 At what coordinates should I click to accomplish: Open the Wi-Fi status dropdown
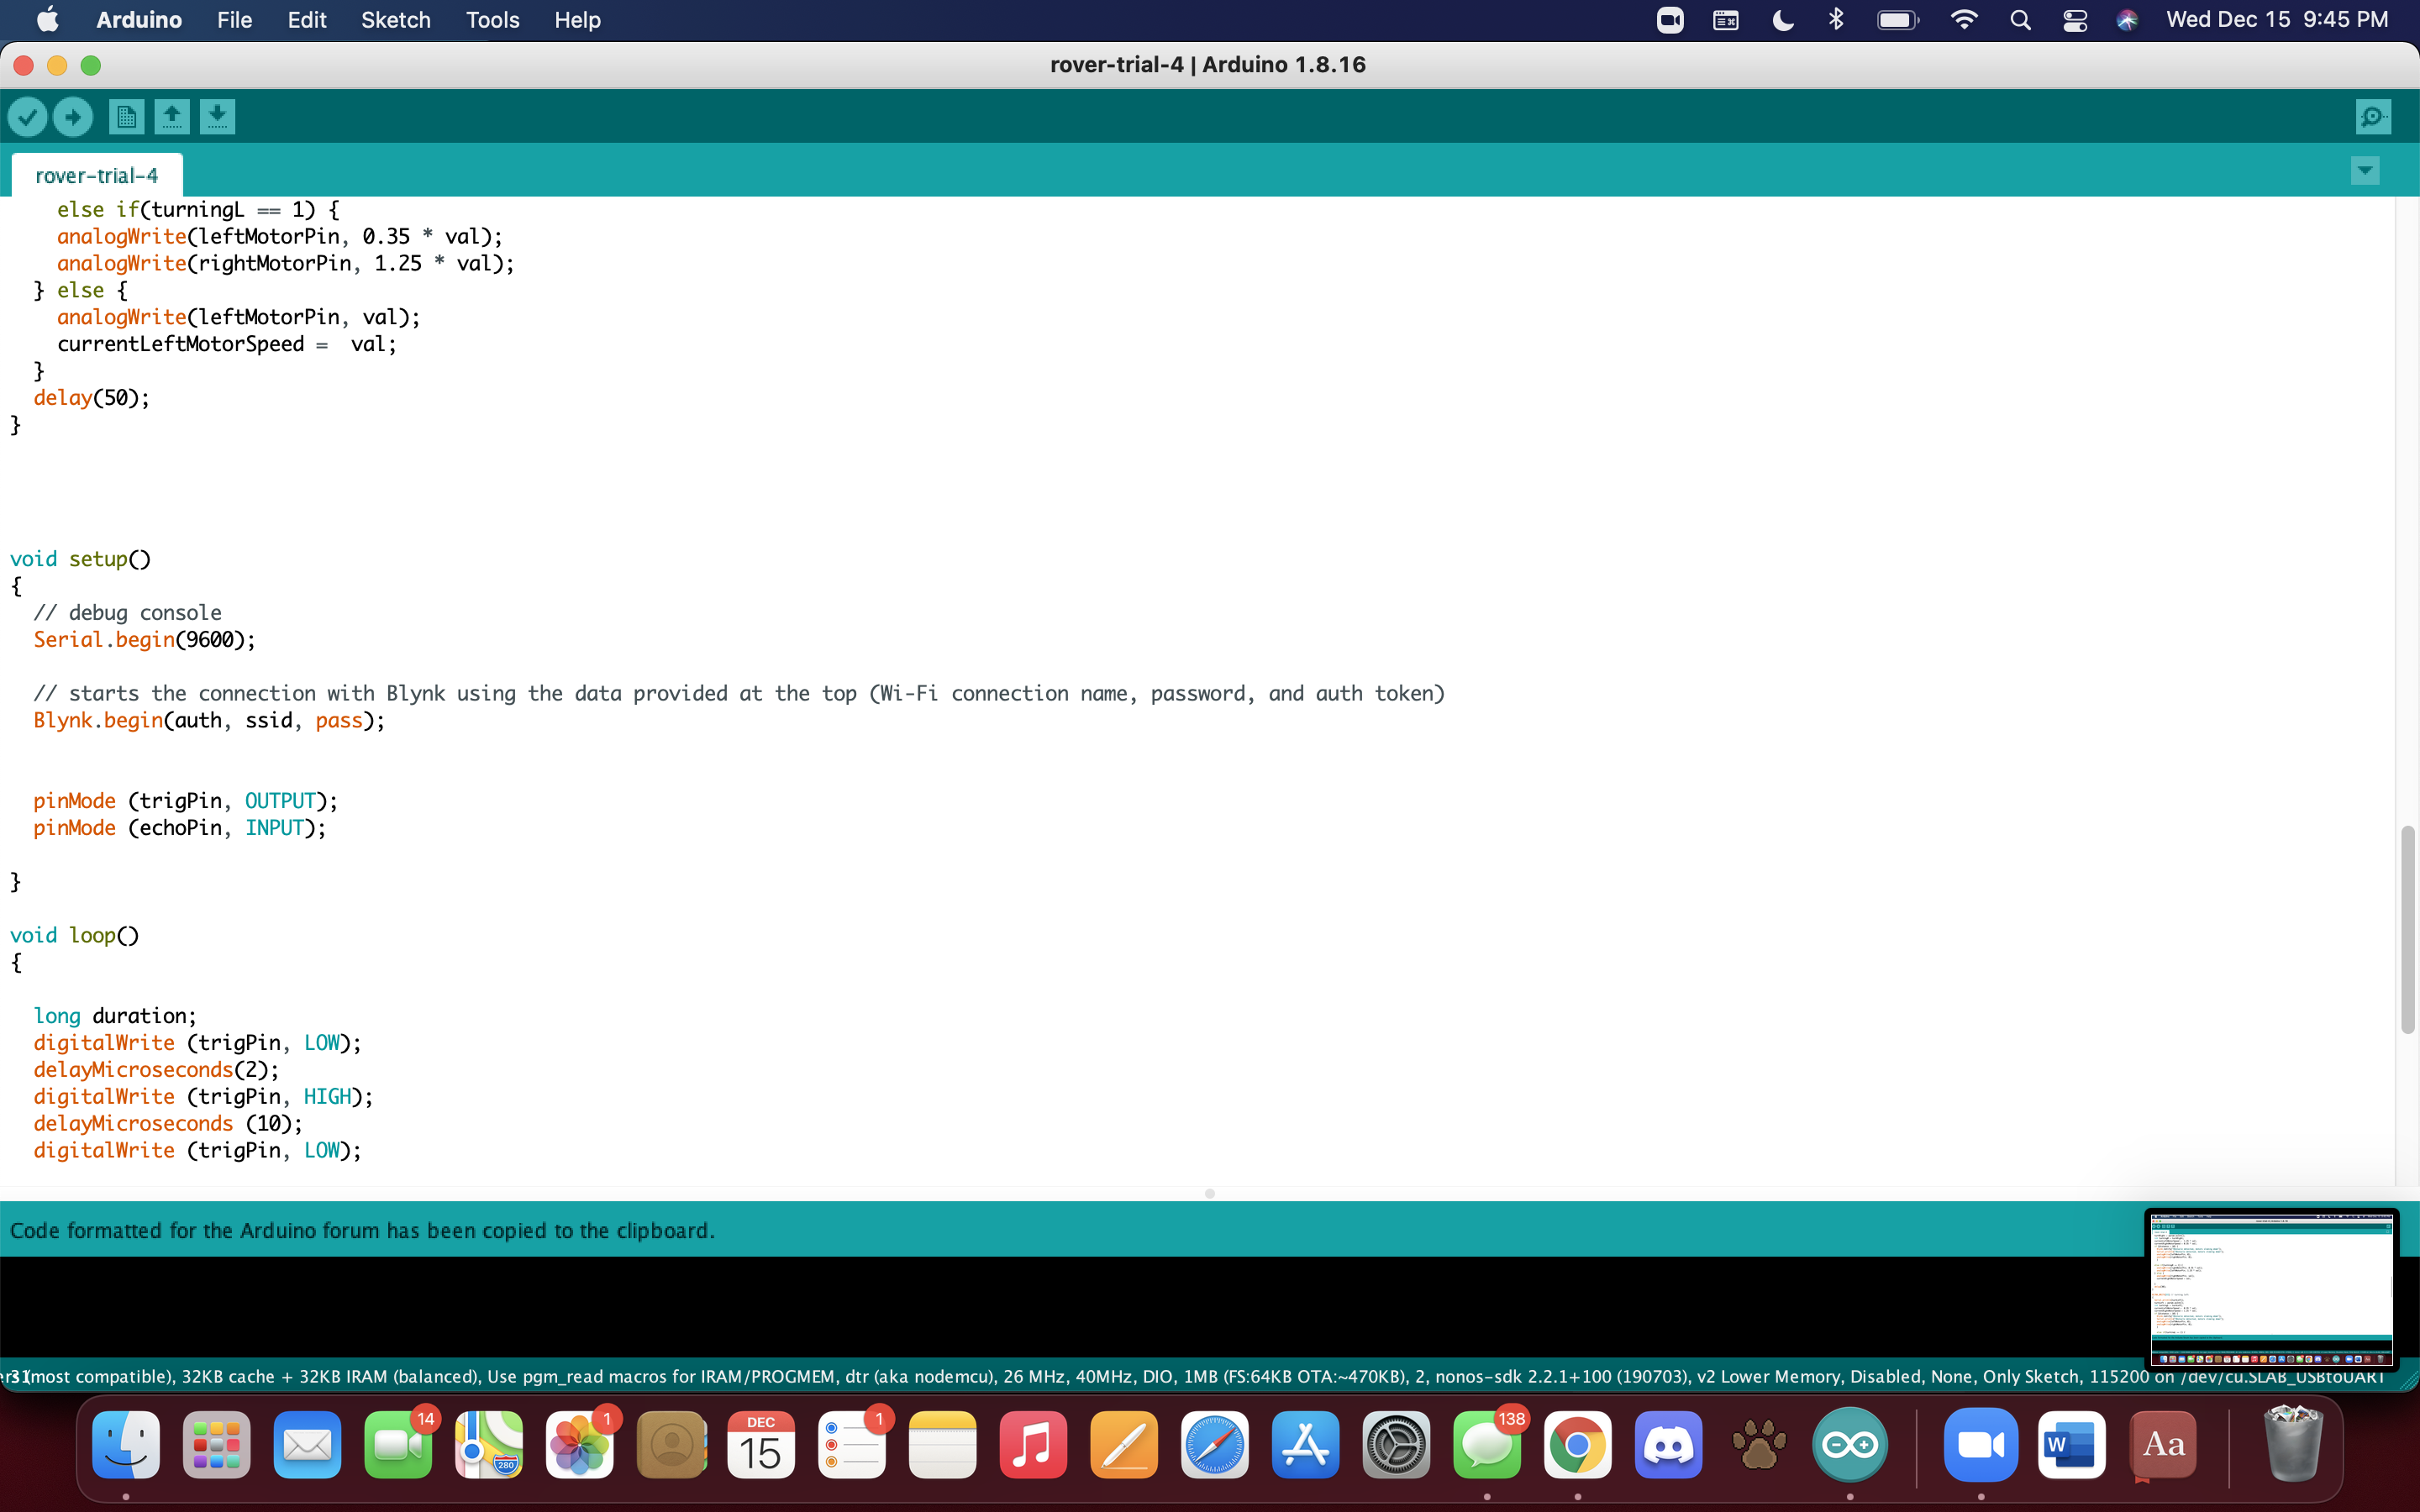[x=1963, y=20]
